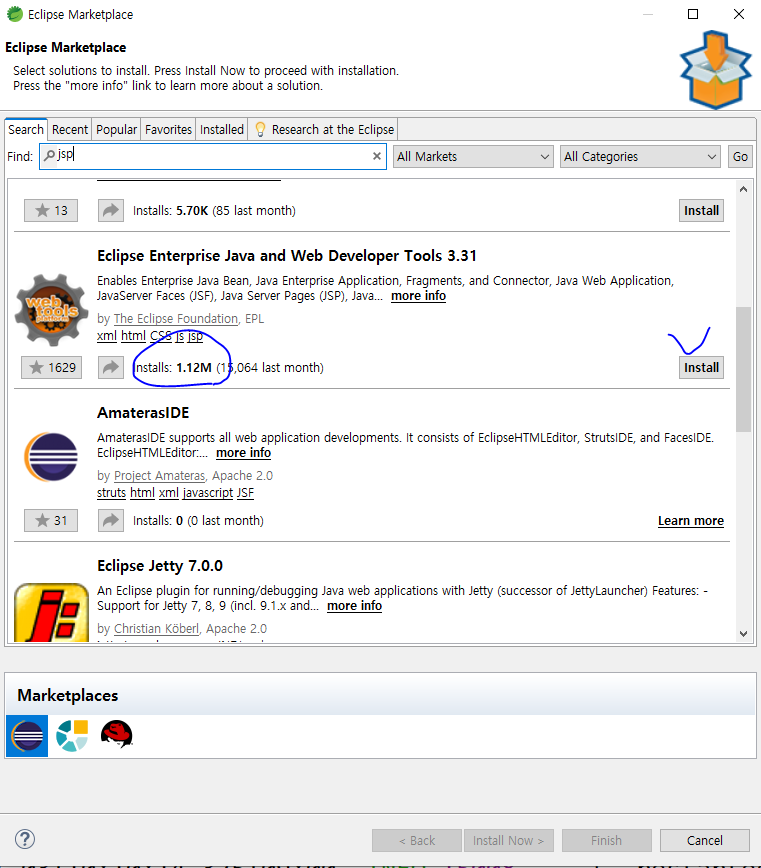Open more info for Eclipse Jetty
Viewport: 761px width, 868px height.
pyautogui.click(x=354, y=606)
